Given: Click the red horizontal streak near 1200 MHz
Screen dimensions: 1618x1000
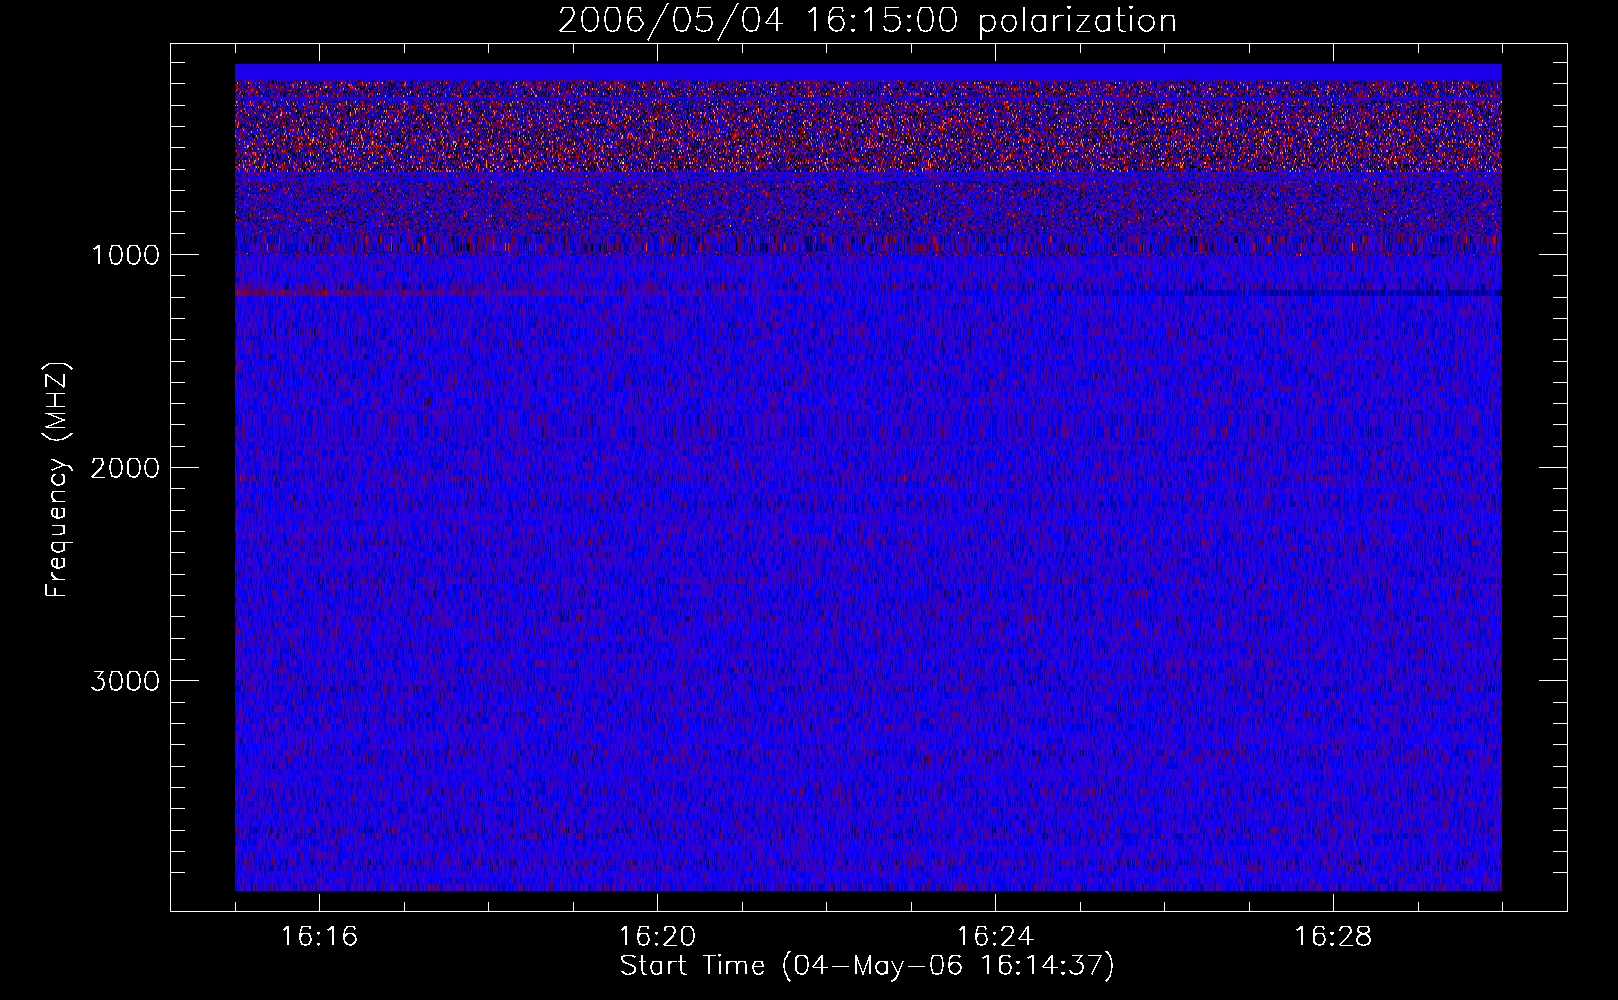Looking at the screenshot, I should tap(300, 292).
